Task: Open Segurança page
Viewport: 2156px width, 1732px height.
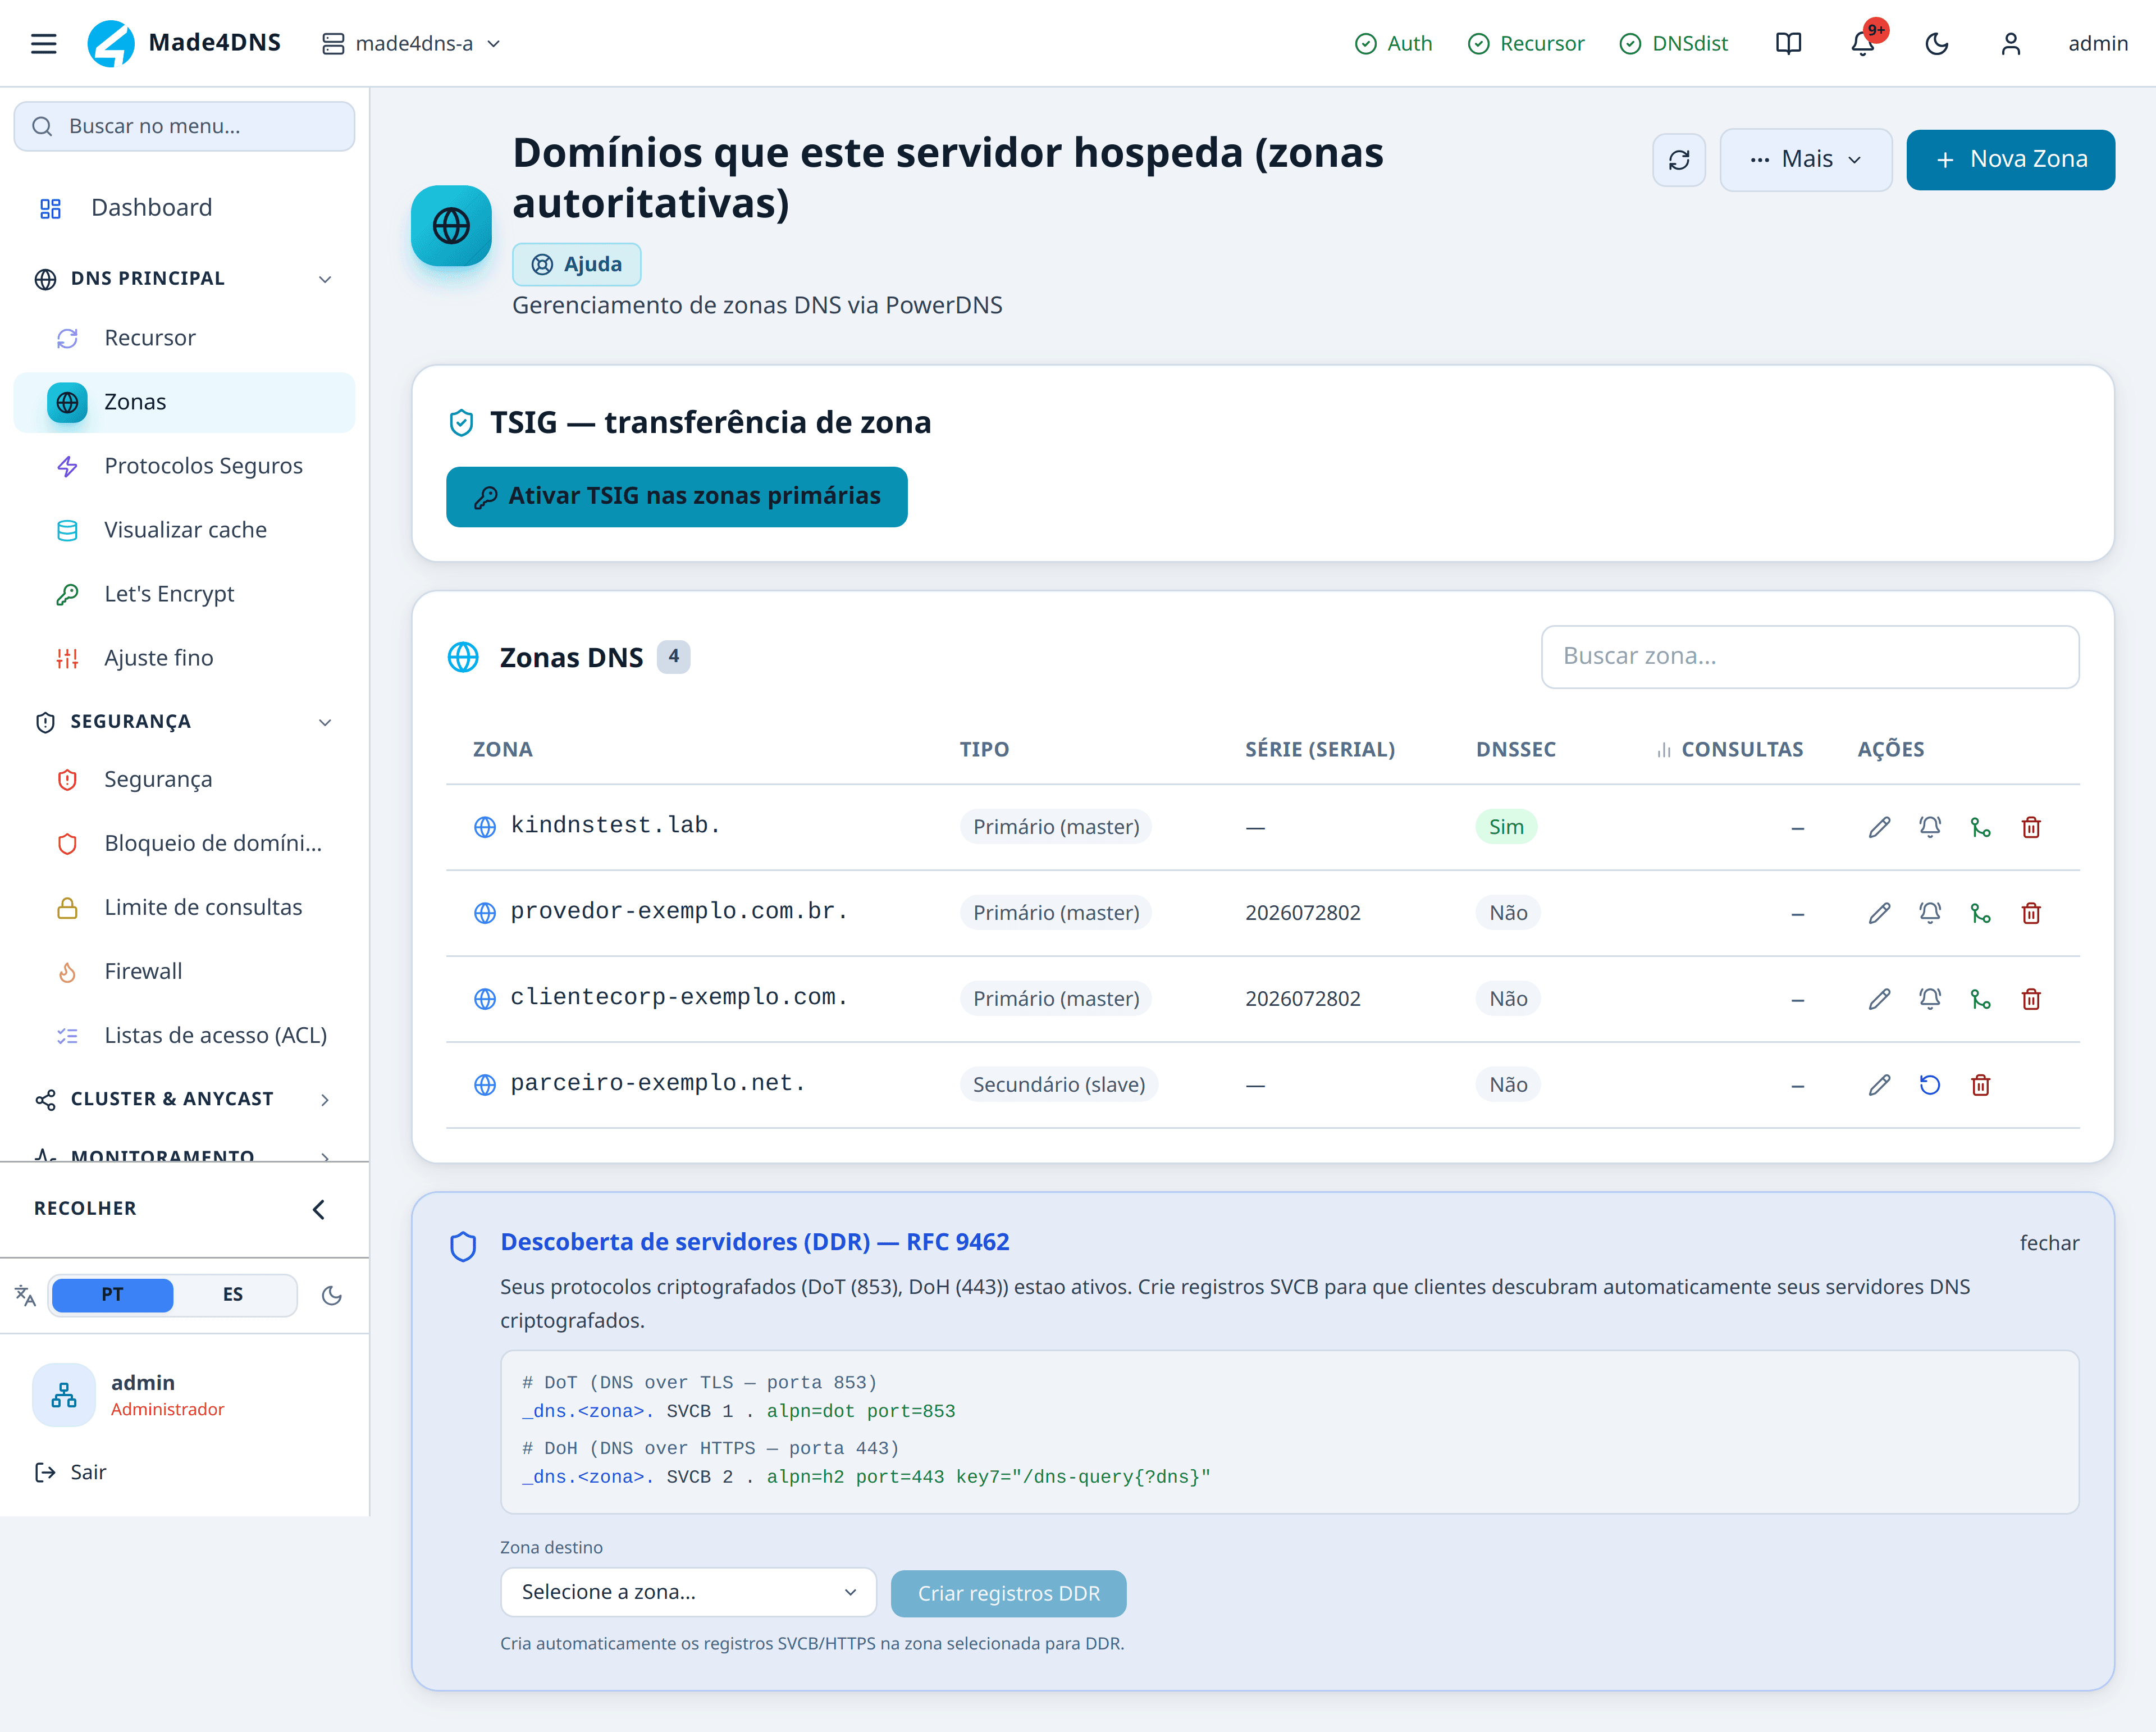Action: [184, 779]
